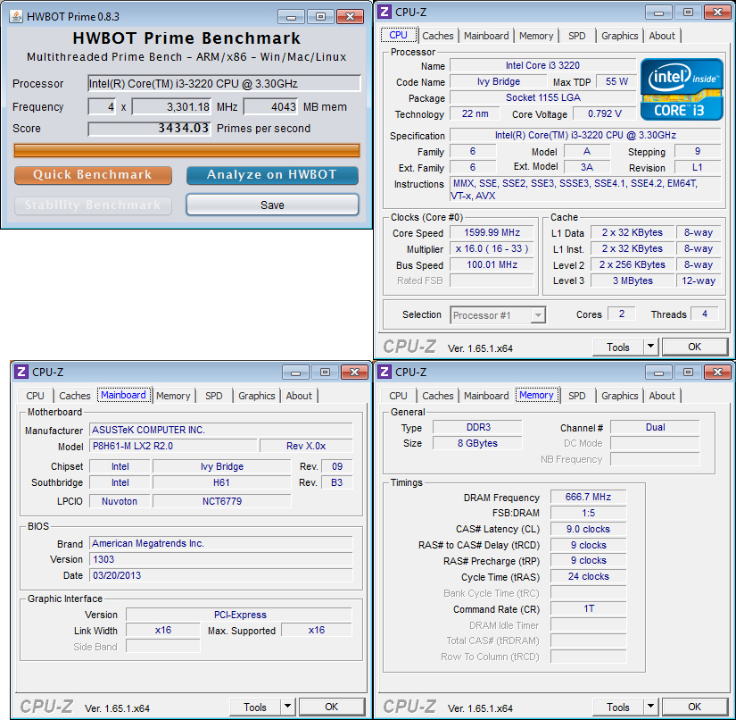Start the Quick Benchmark
Viewport: 736px width, 720px height.
point(93,175)
